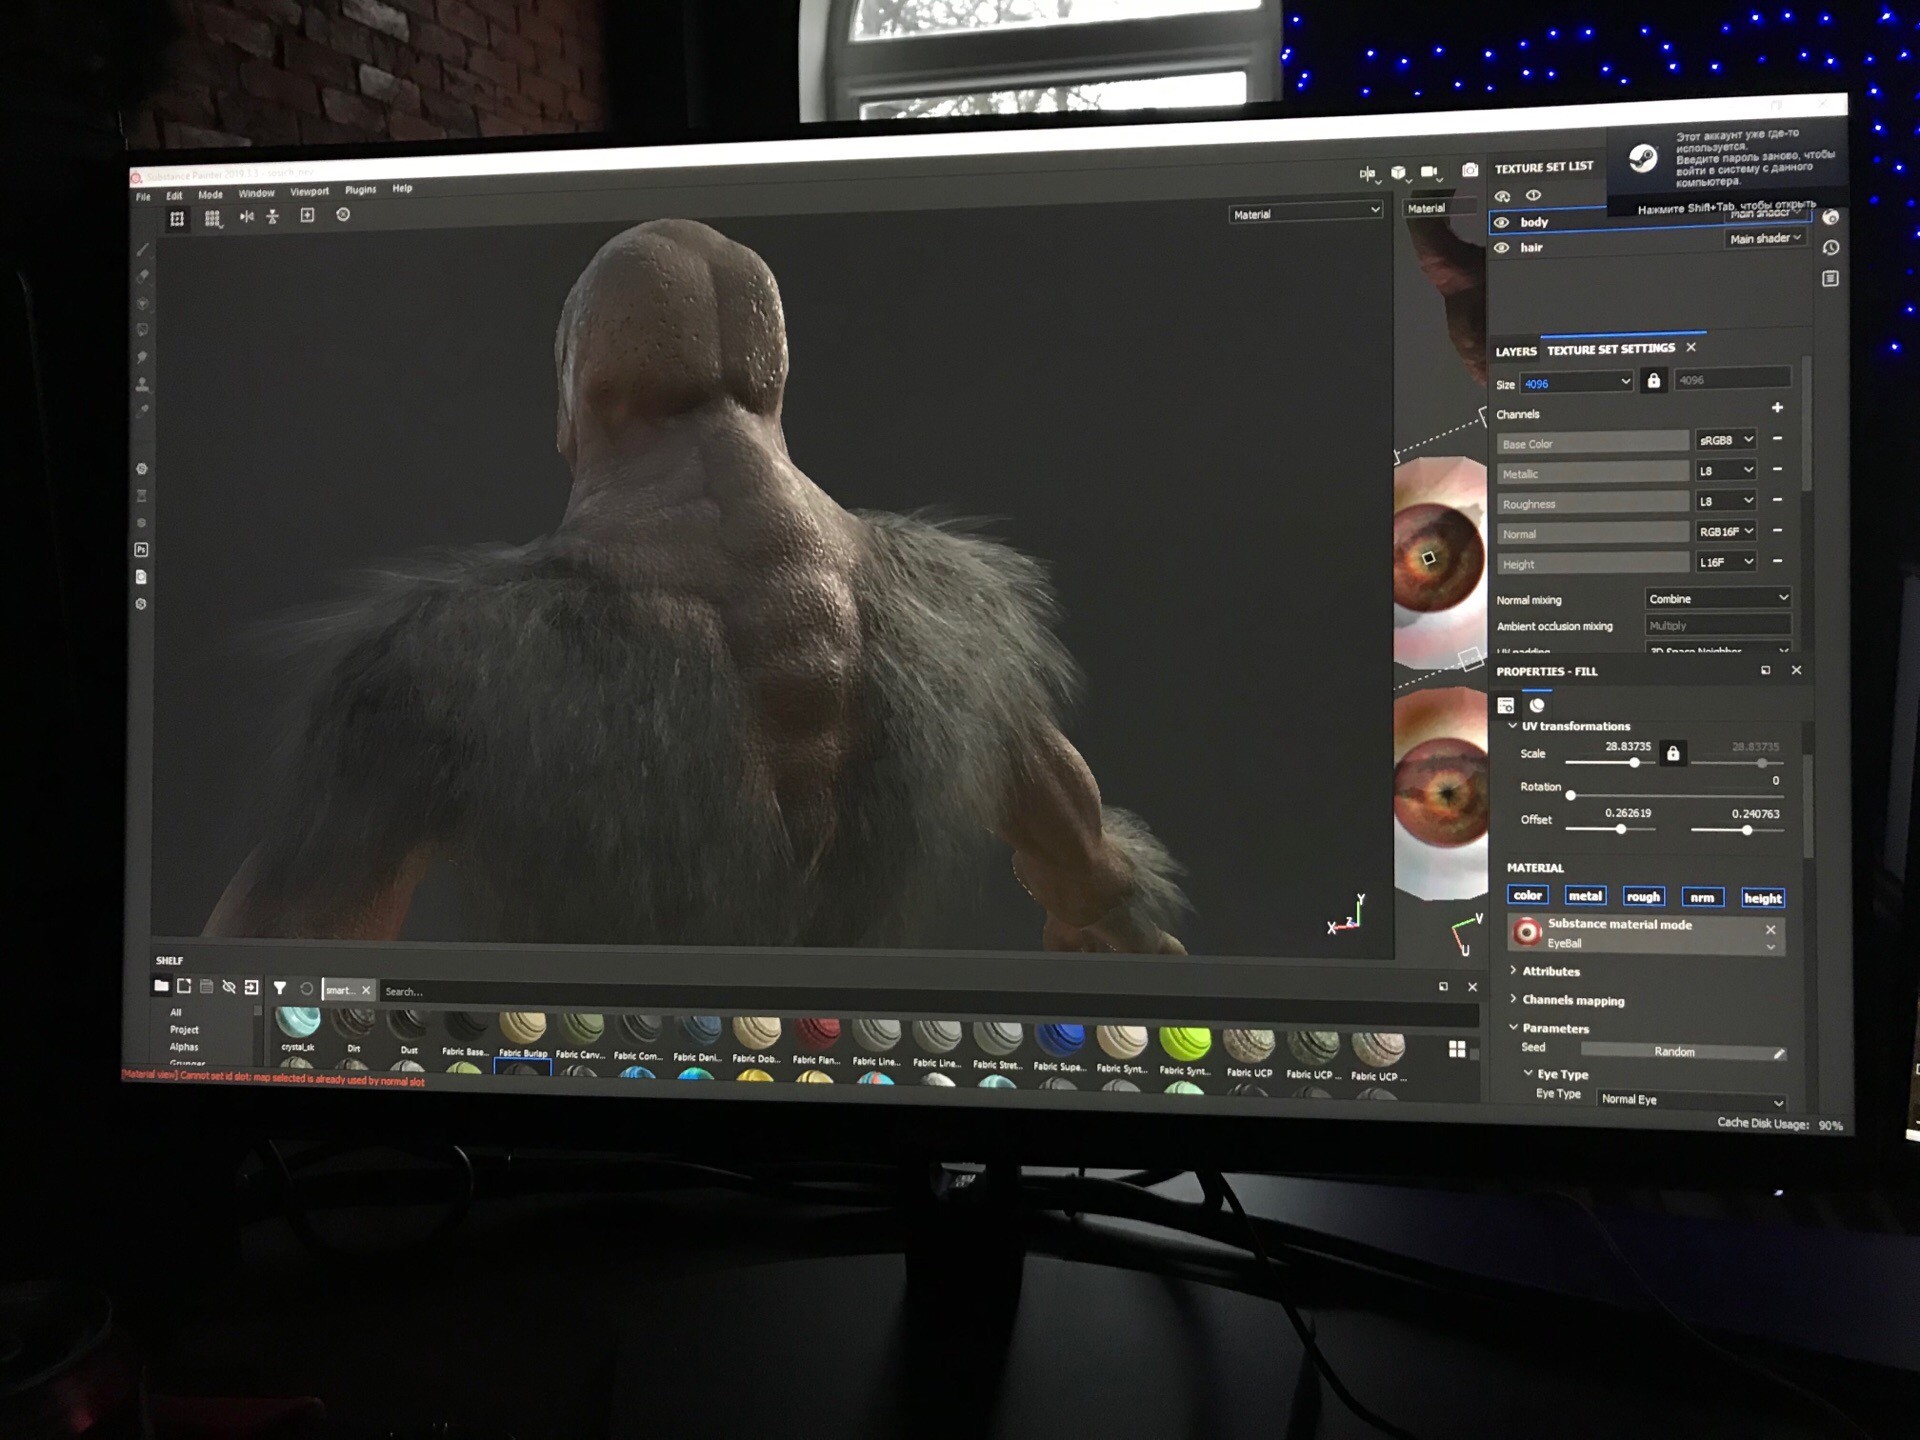Viewport: 1920px width, 1440px height.
Task: Toggle perspective view frame icon in top toolbar
Action: click(x=177, y=219)
